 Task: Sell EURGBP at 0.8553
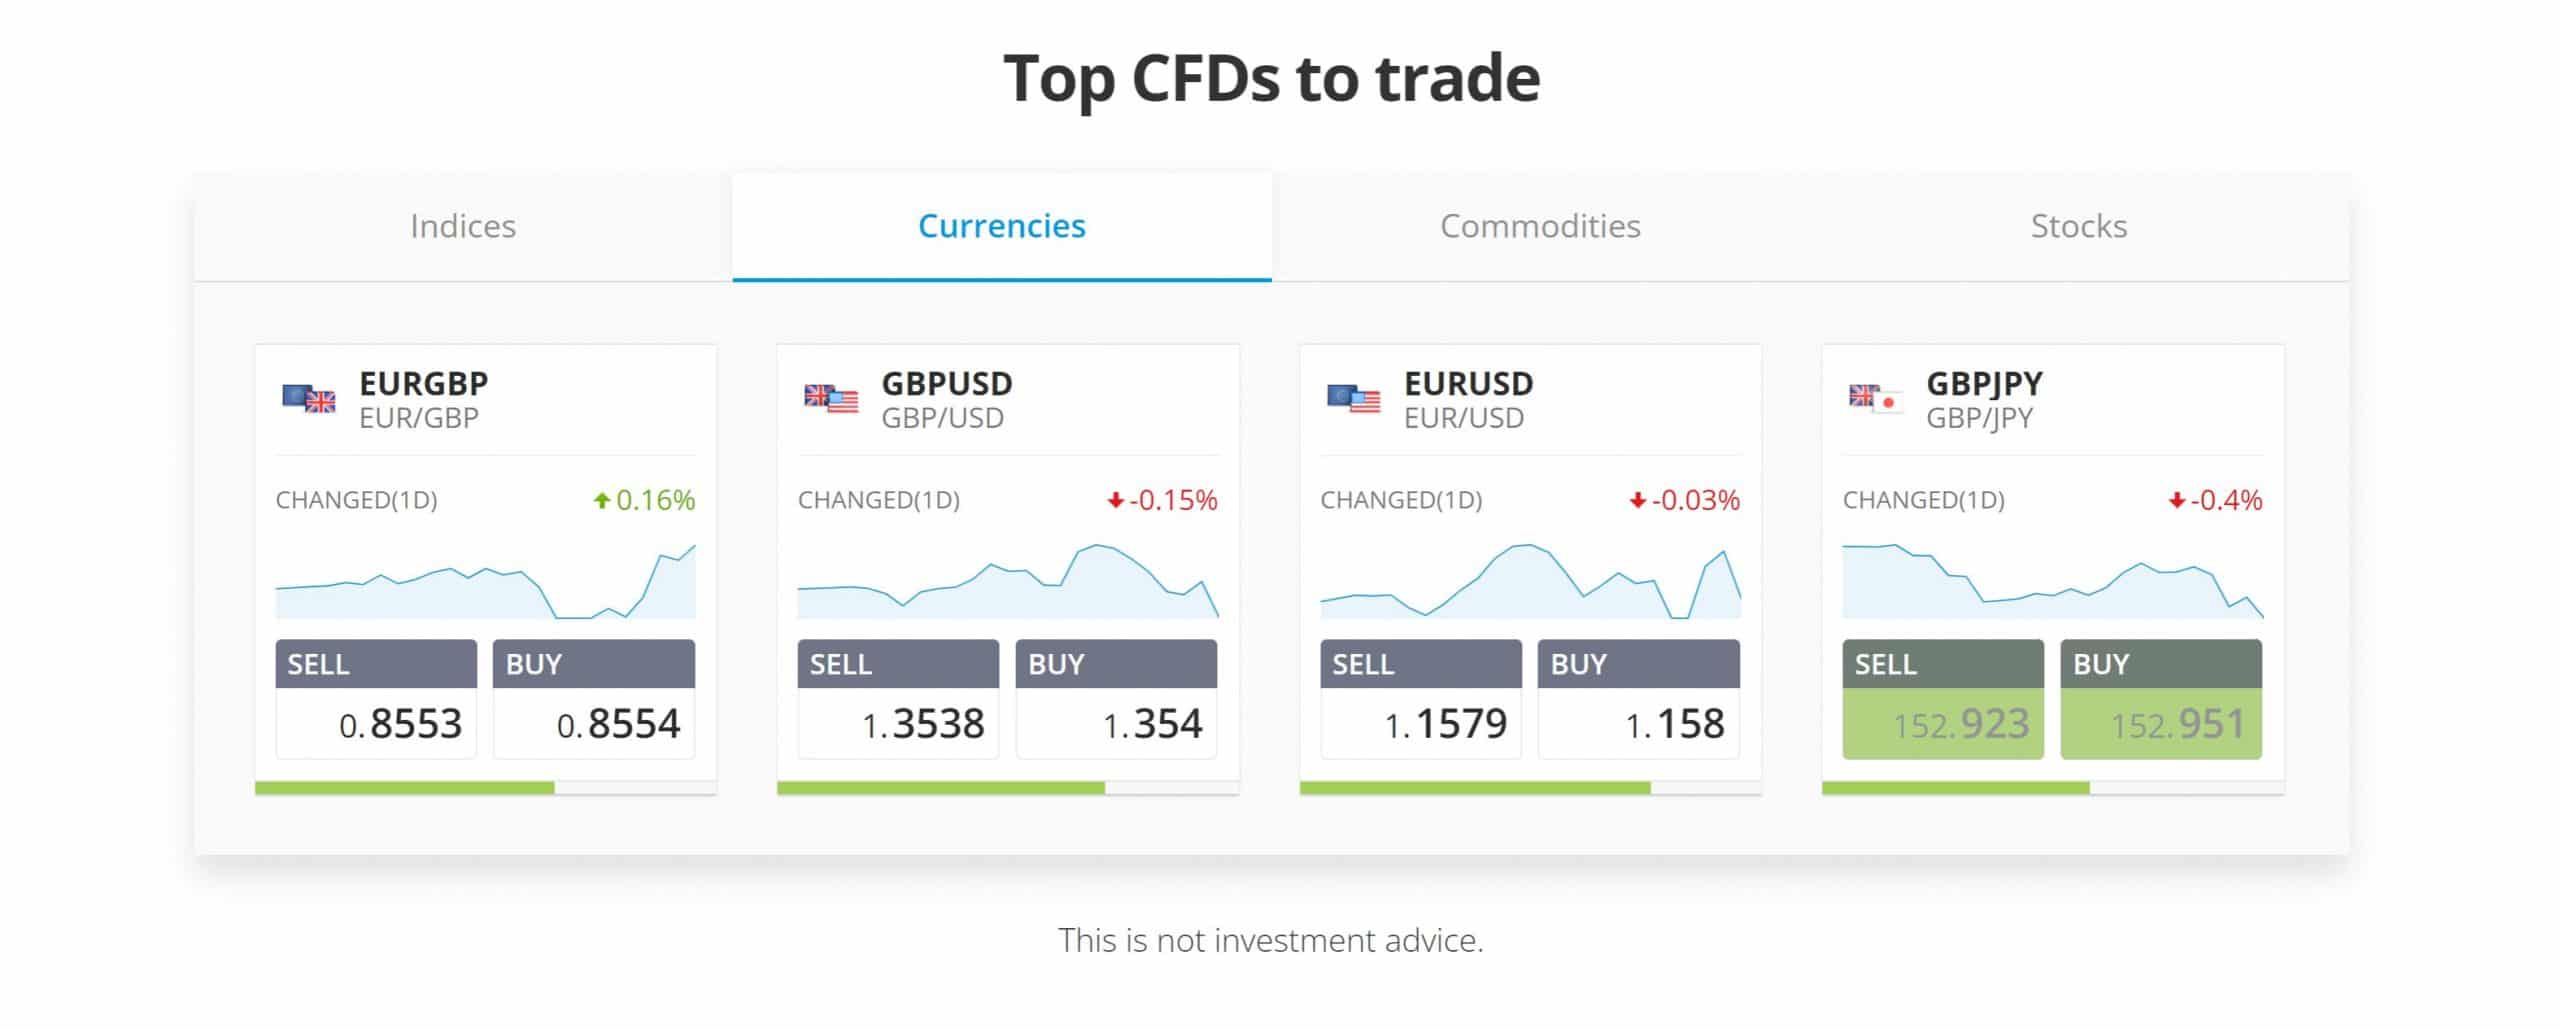376,699
